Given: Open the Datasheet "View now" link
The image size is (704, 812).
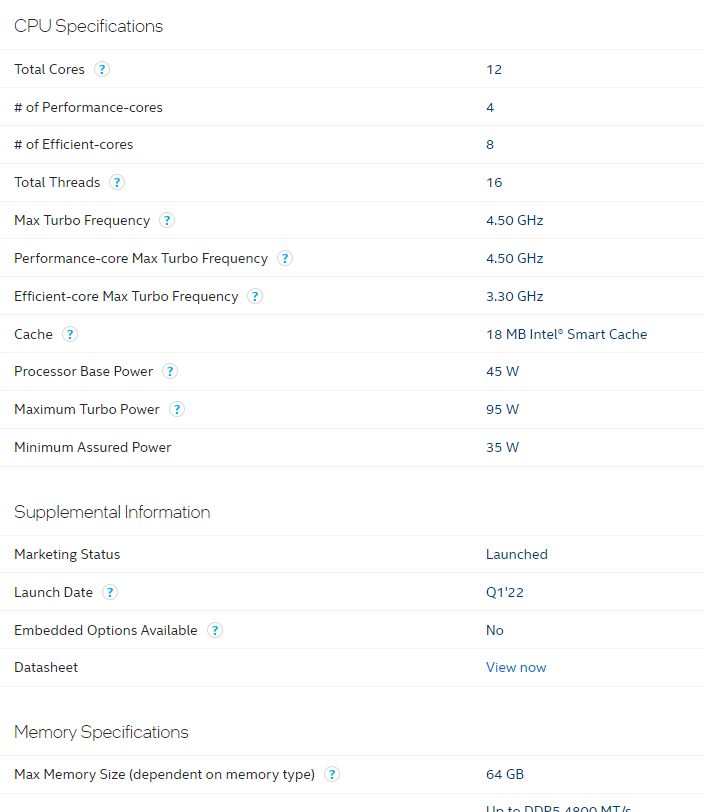Looking at the screenshot, I should pos(516,667).
